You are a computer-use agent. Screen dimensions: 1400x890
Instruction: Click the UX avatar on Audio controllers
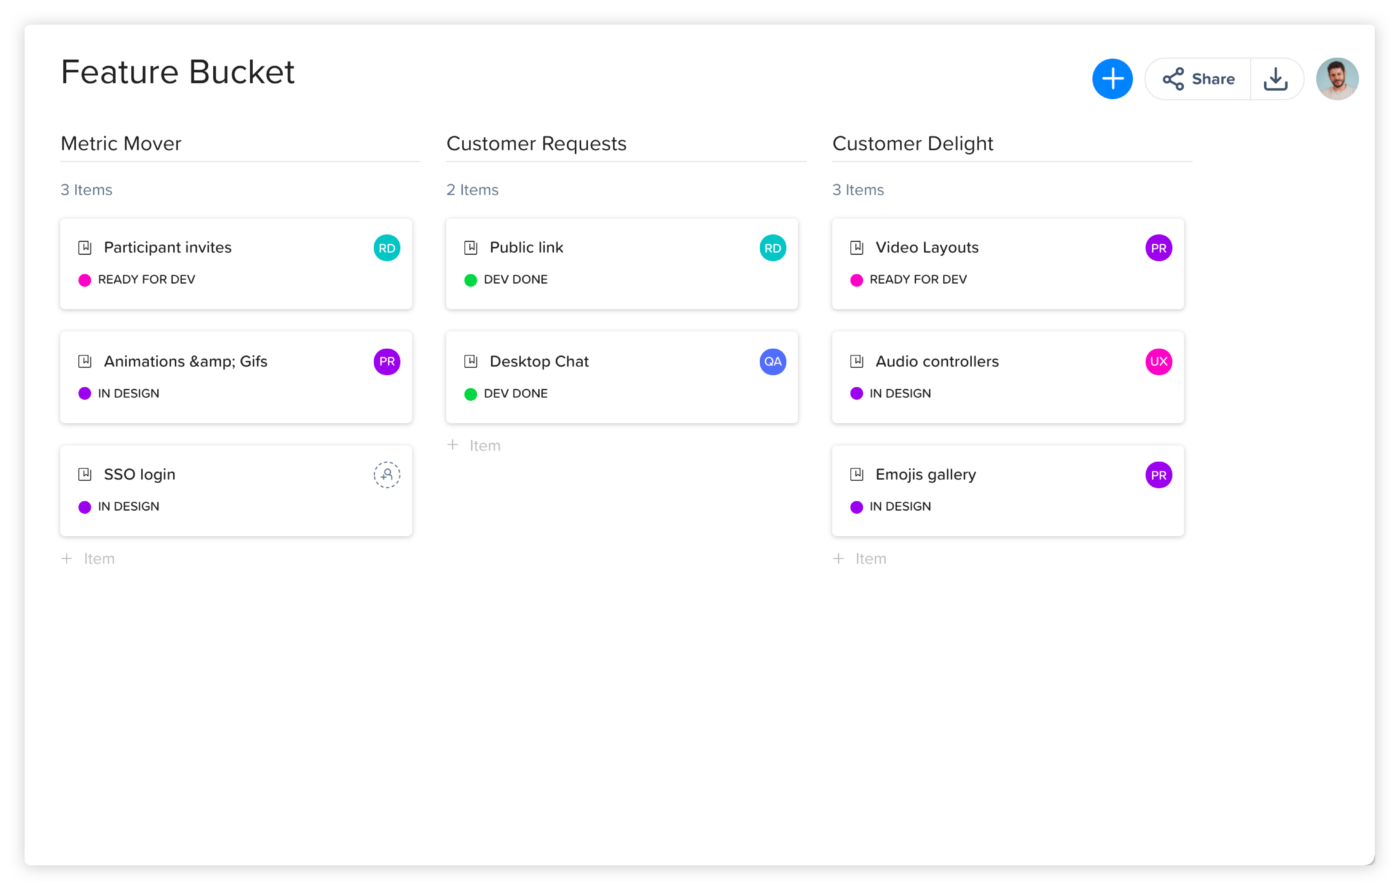pos(1158,362)
